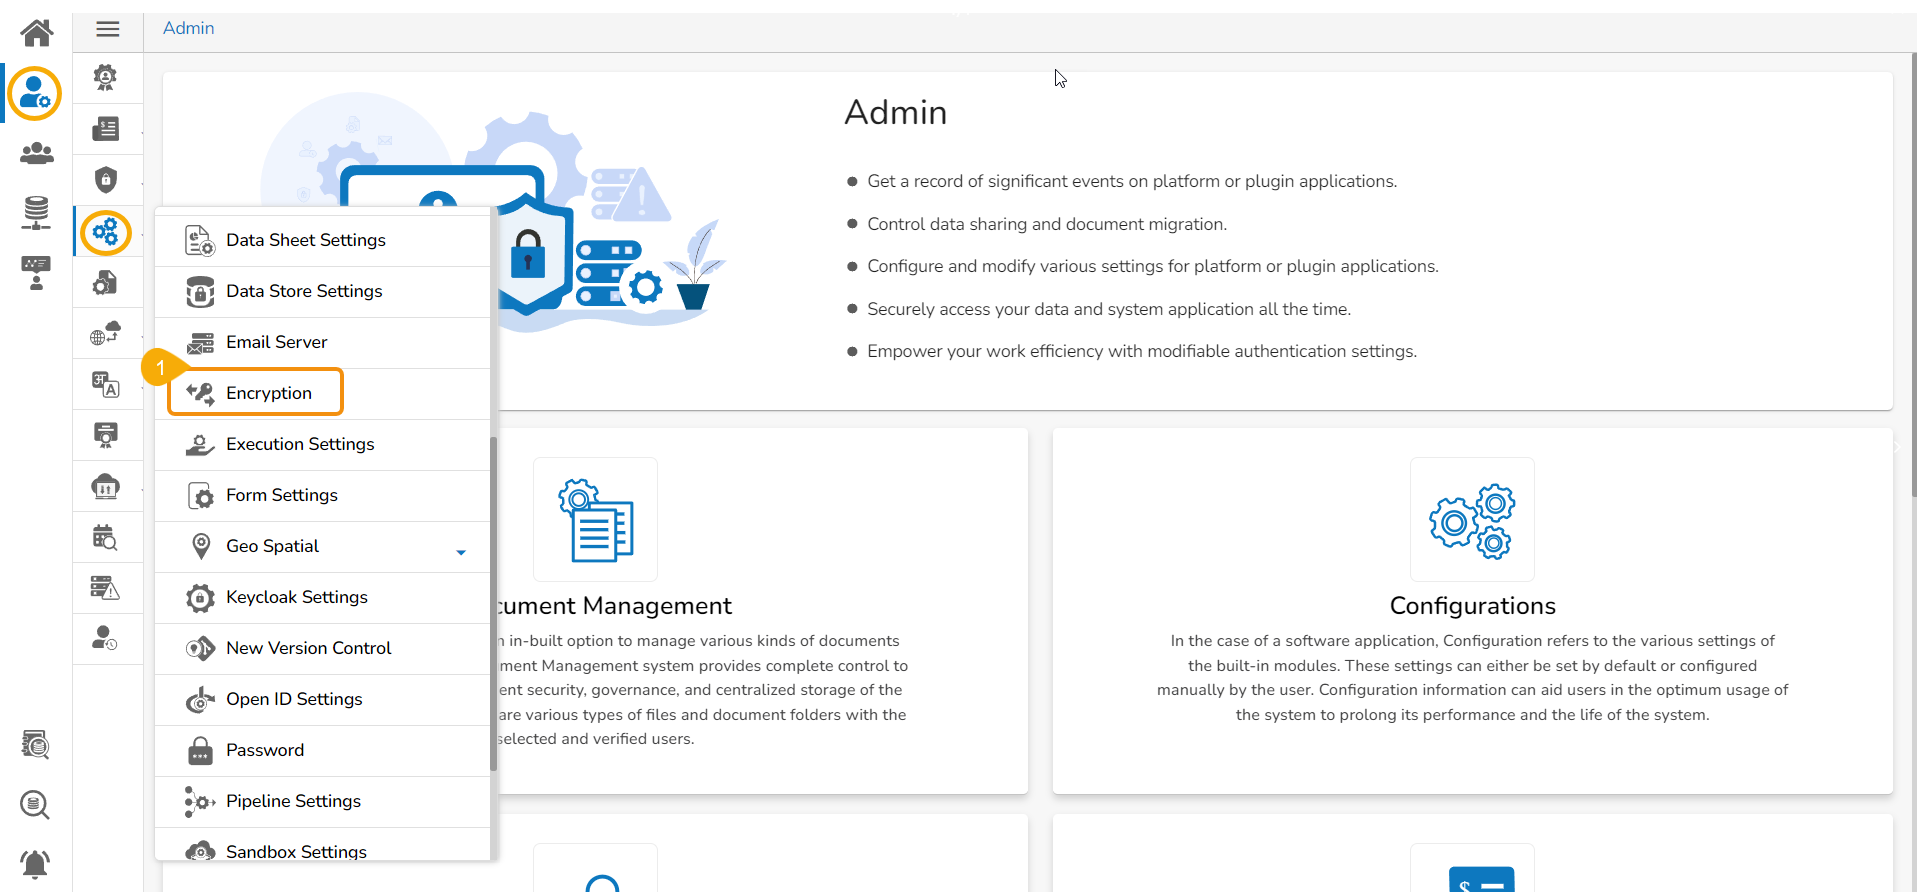This screenshot has height=892, width=1917.
Task: Open the database magnifier search icon
Action: [x=36, y=805]
